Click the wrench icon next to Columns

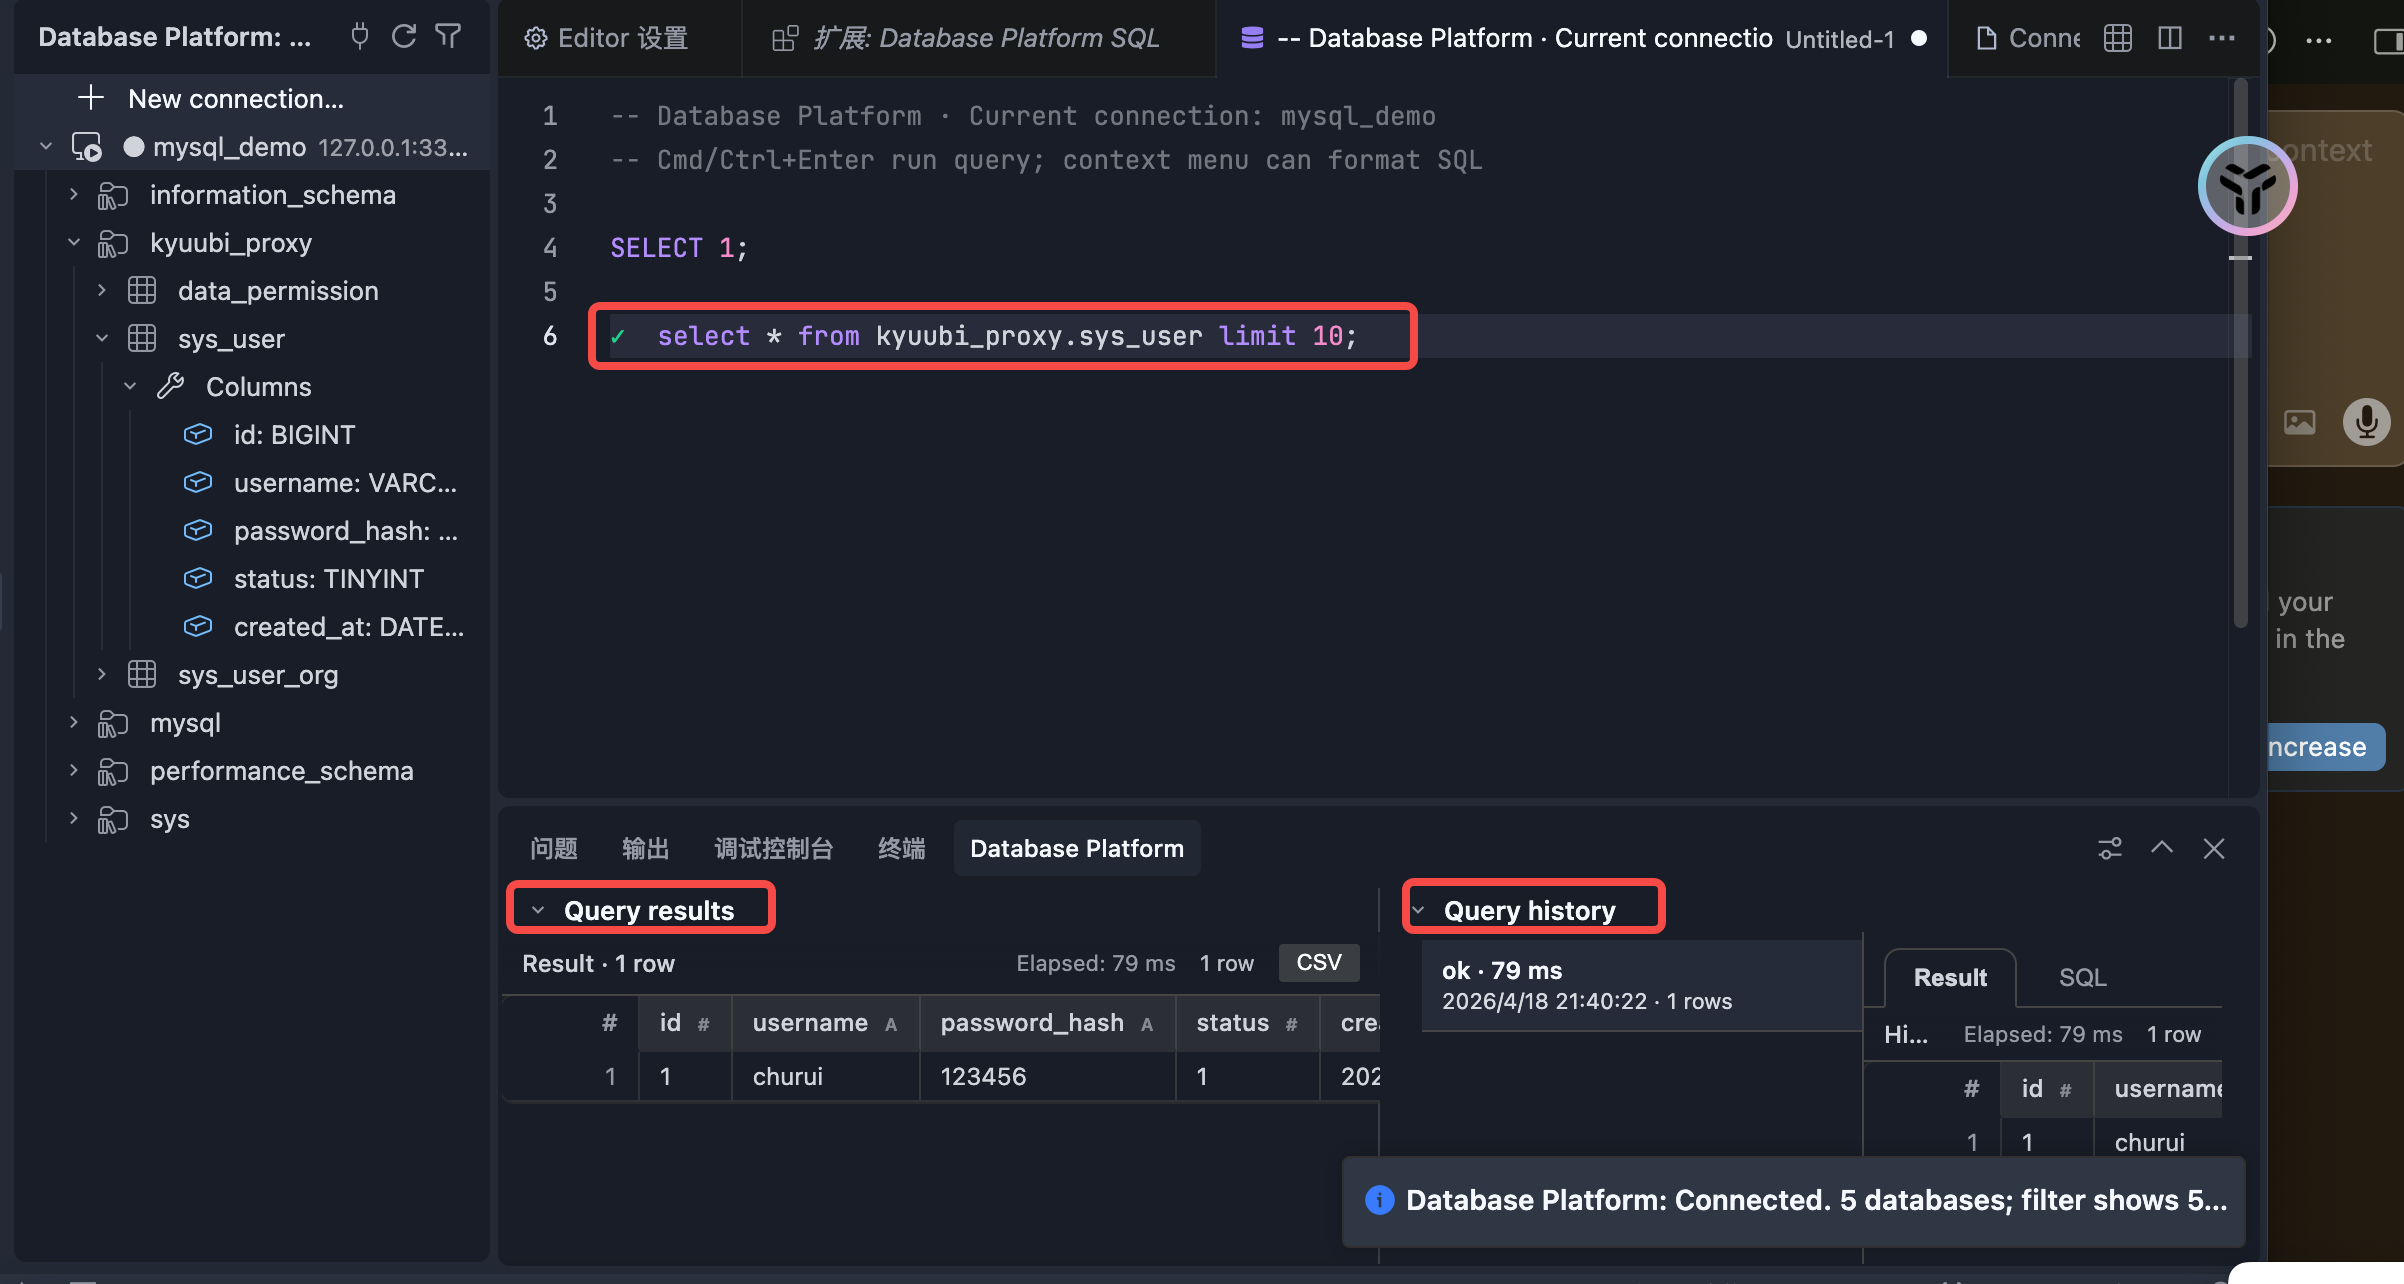coord(171,386)
